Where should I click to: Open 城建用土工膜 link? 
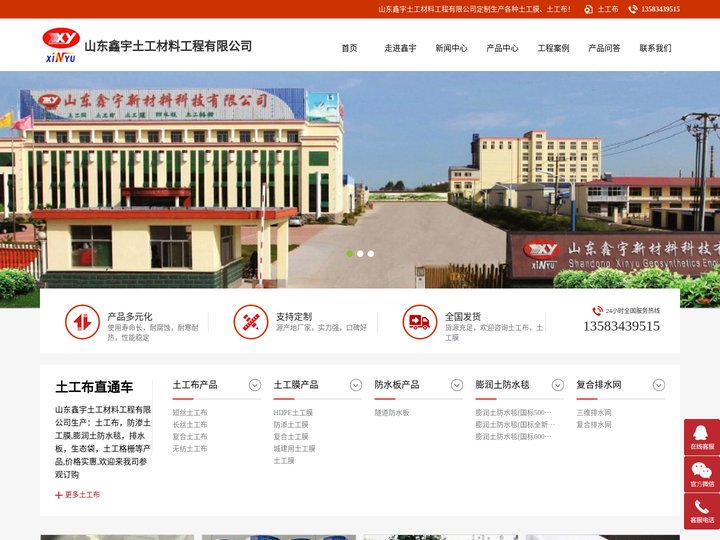[x=294, y=448]
